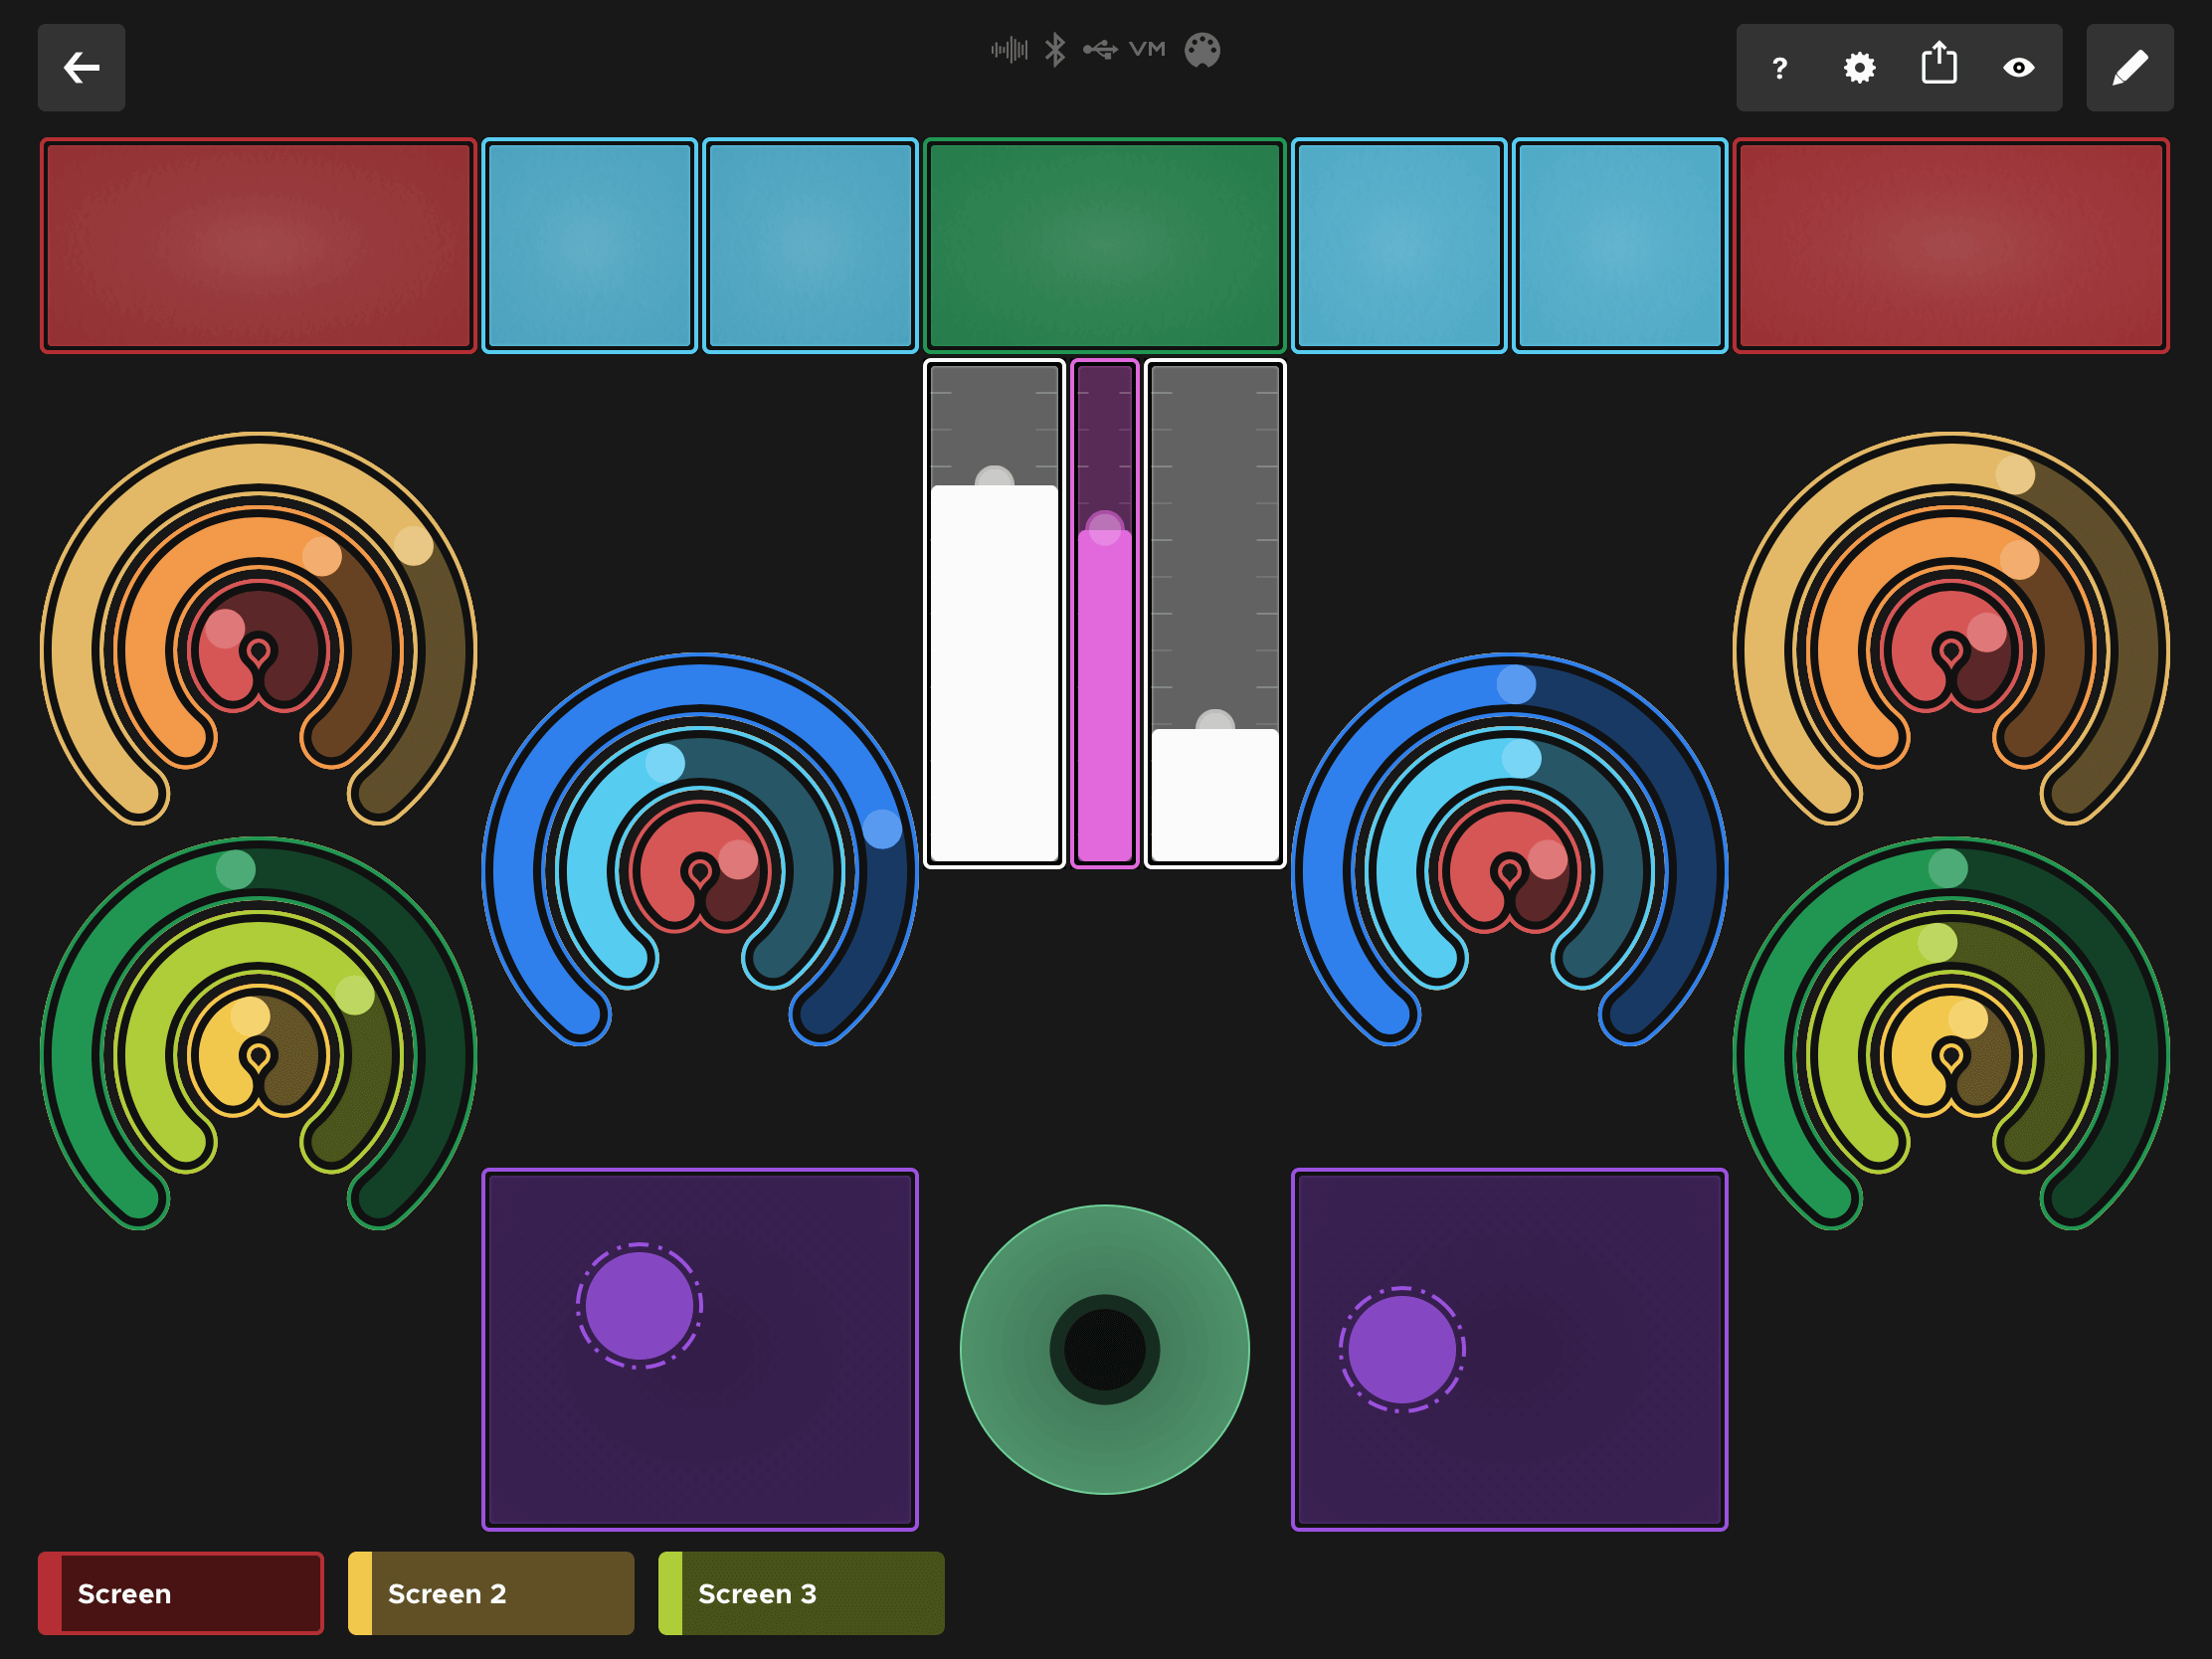Tap the blue pad adjacent to green's left

810,245
